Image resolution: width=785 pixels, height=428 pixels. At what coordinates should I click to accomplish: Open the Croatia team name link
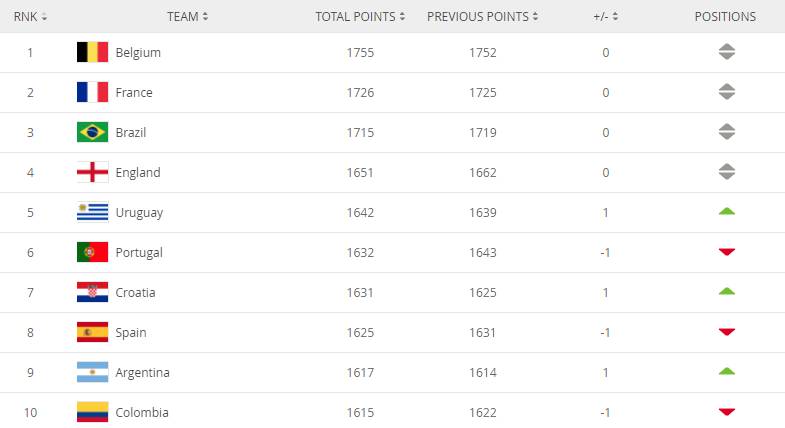pos(136,292)
